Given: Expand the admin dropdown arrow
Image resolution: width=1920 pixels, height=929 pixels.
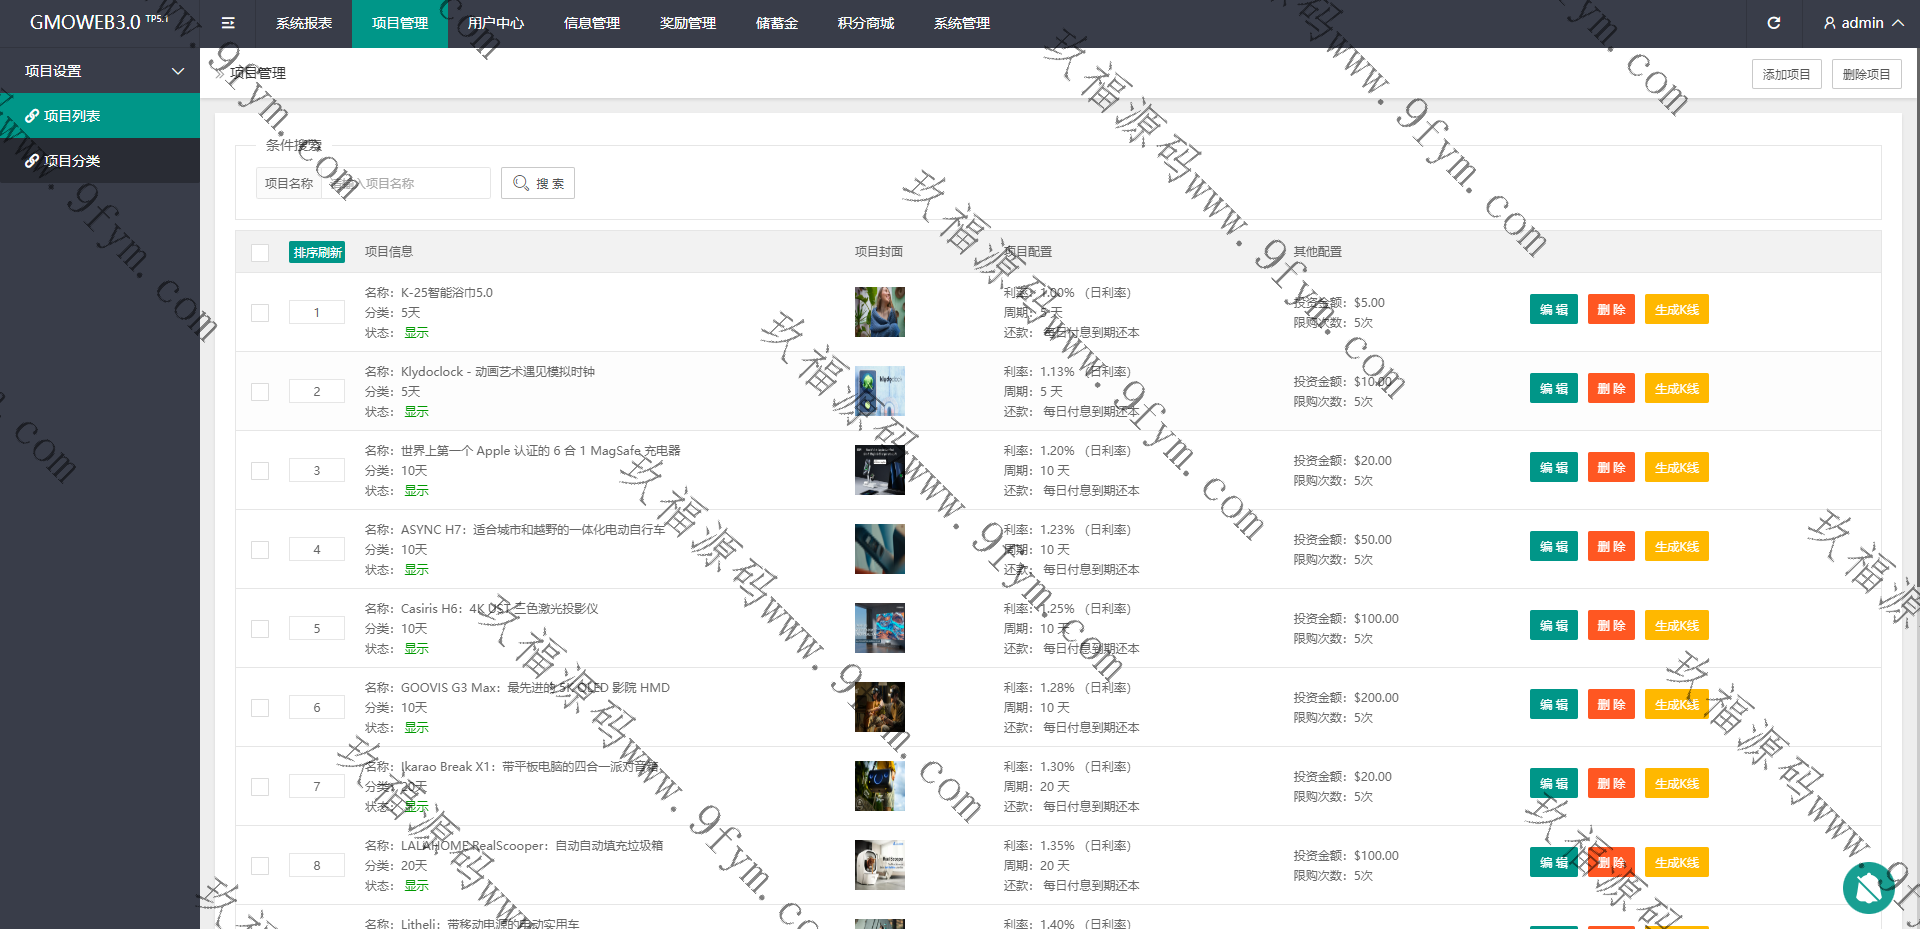Looking at the screenshot, I should click(x=1898, y=23).
